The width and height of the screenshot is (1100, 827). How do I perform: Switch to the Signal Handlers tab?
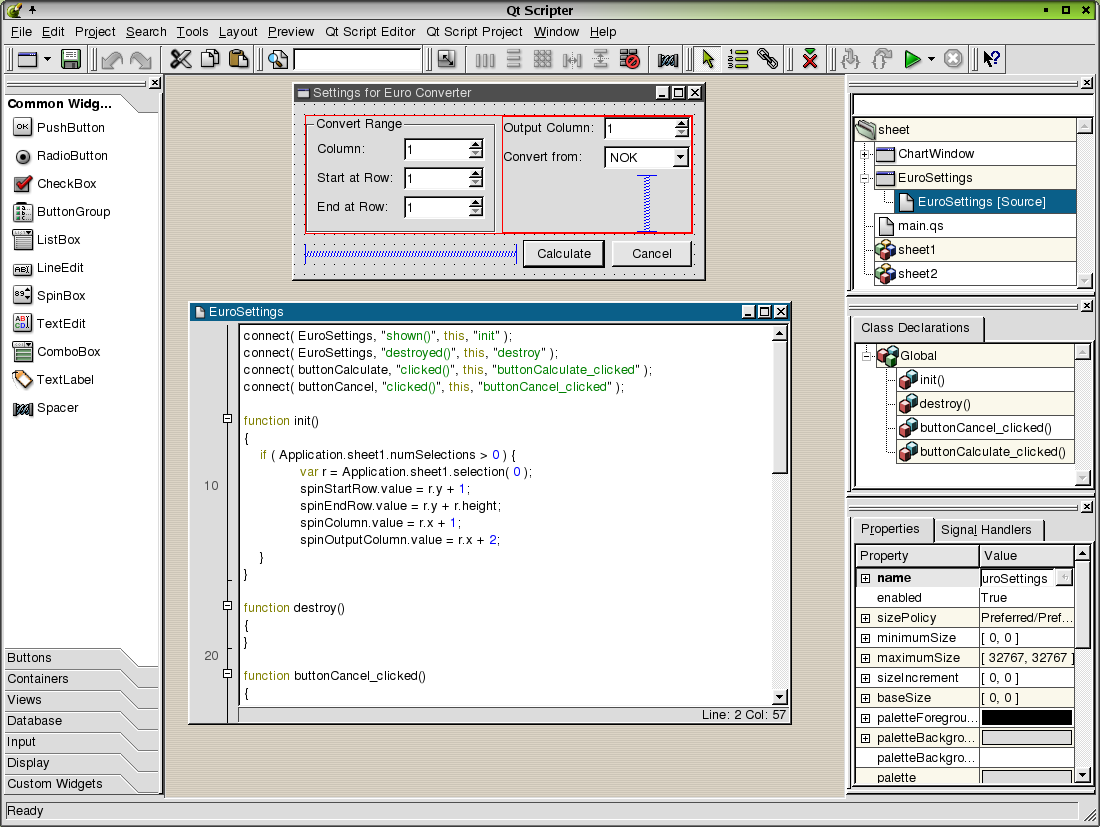[986, 530]
